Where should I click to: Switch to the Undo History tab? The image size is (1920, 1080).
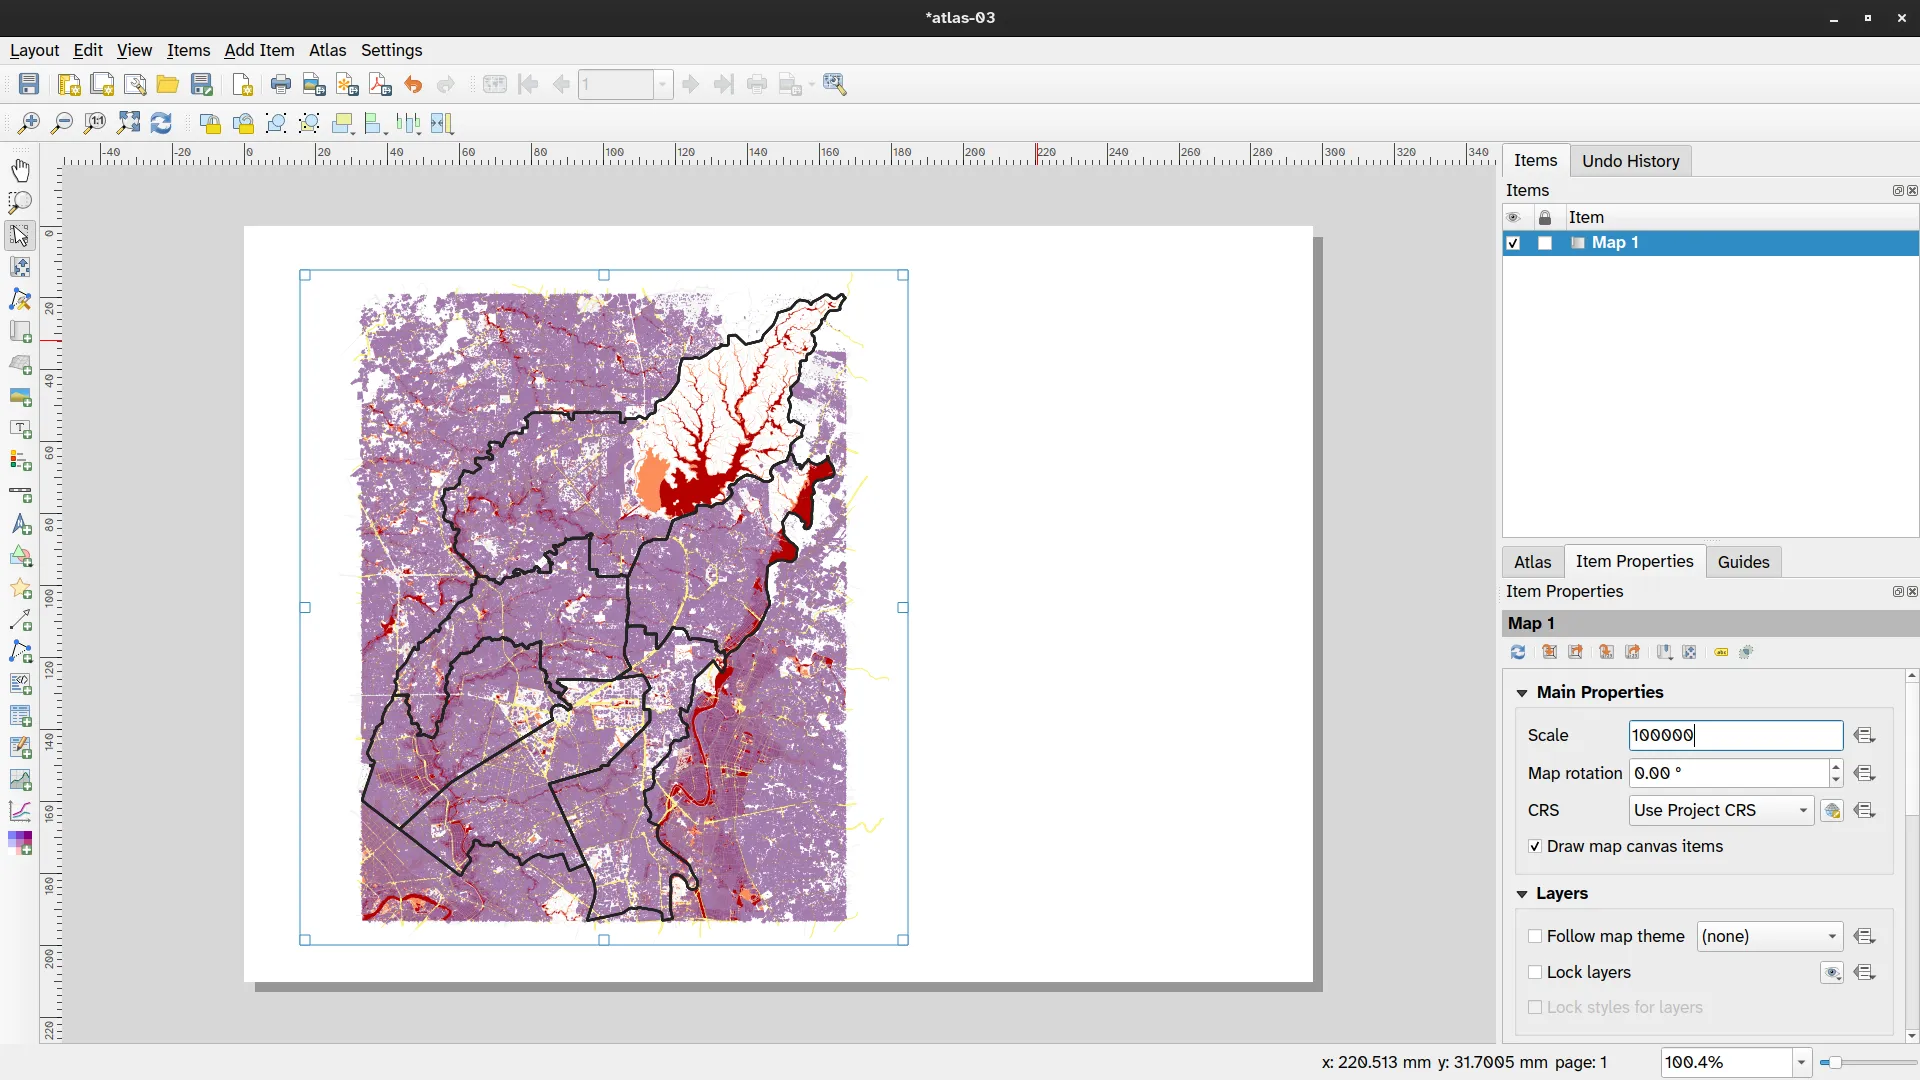tap(1630, 160)
